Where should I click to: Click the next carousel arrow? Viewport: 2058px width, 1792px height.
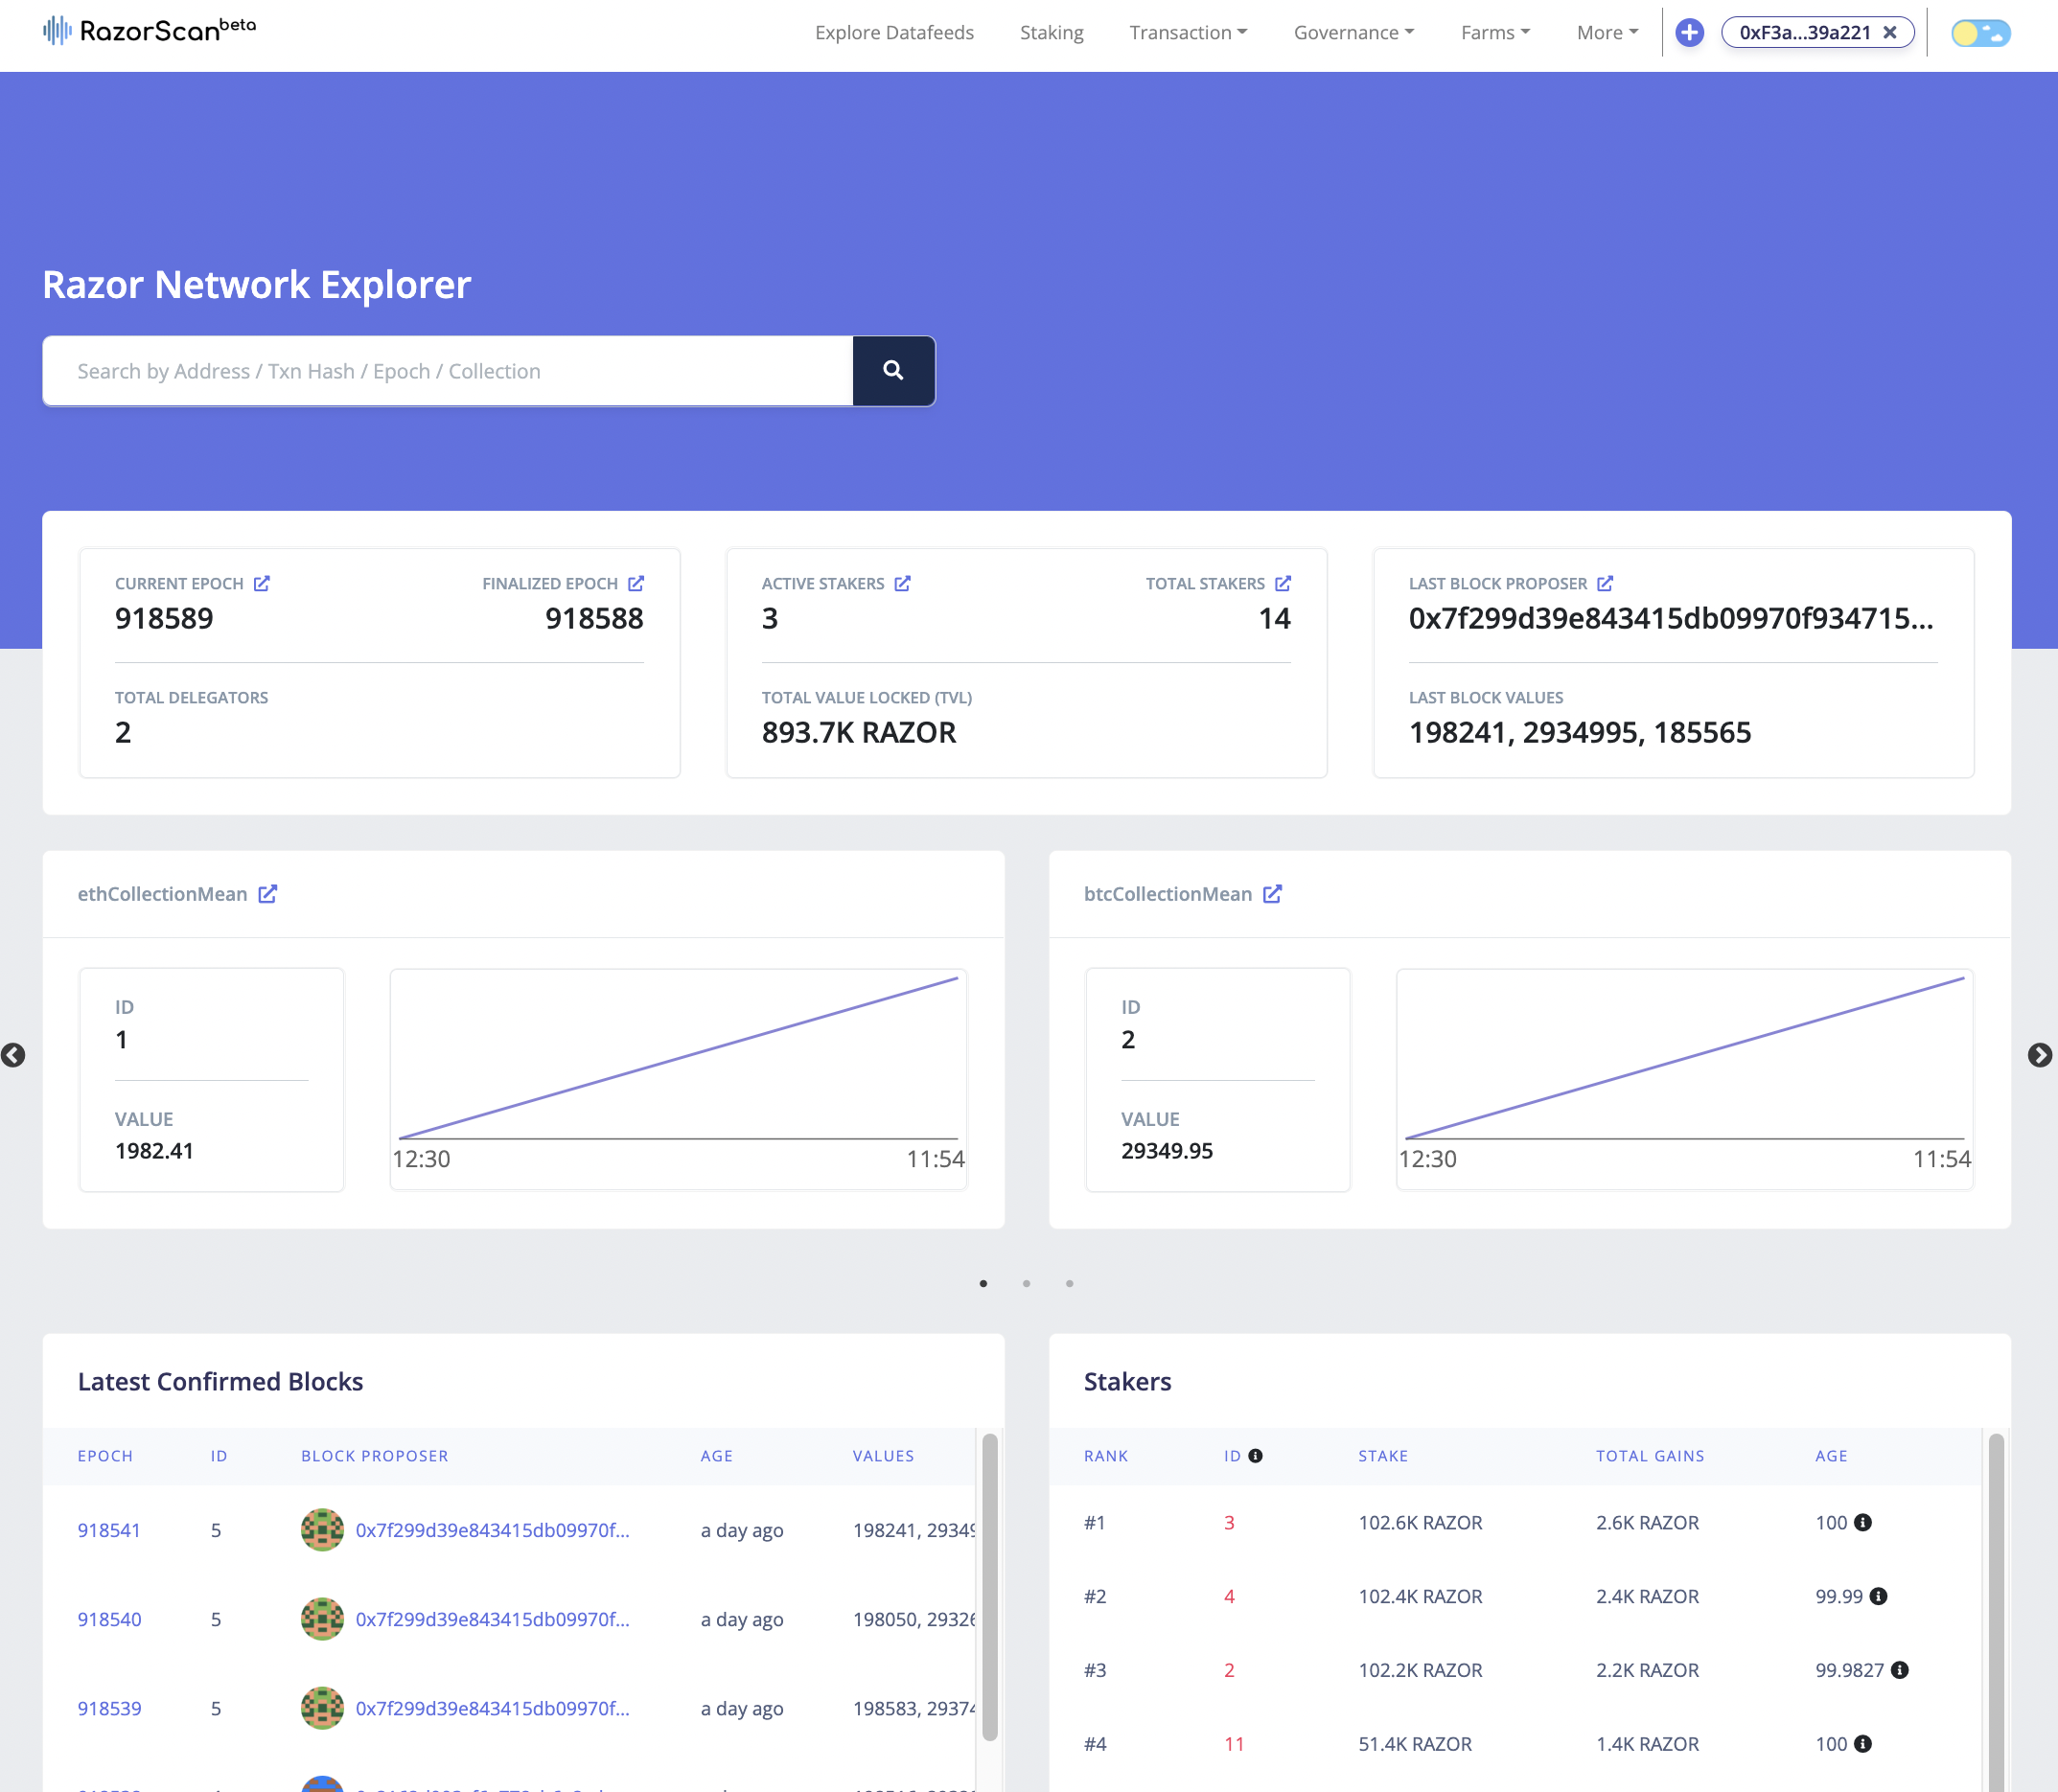2041,1056
